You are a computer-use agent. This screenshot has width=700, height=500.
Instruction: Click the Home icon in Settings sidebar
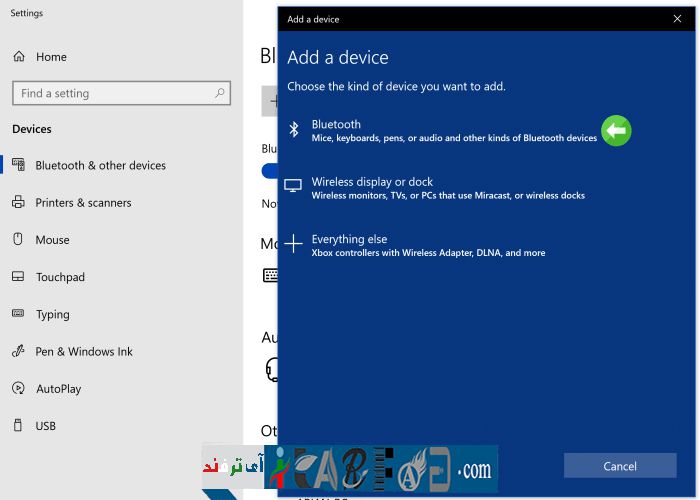(x=19, y=57)
